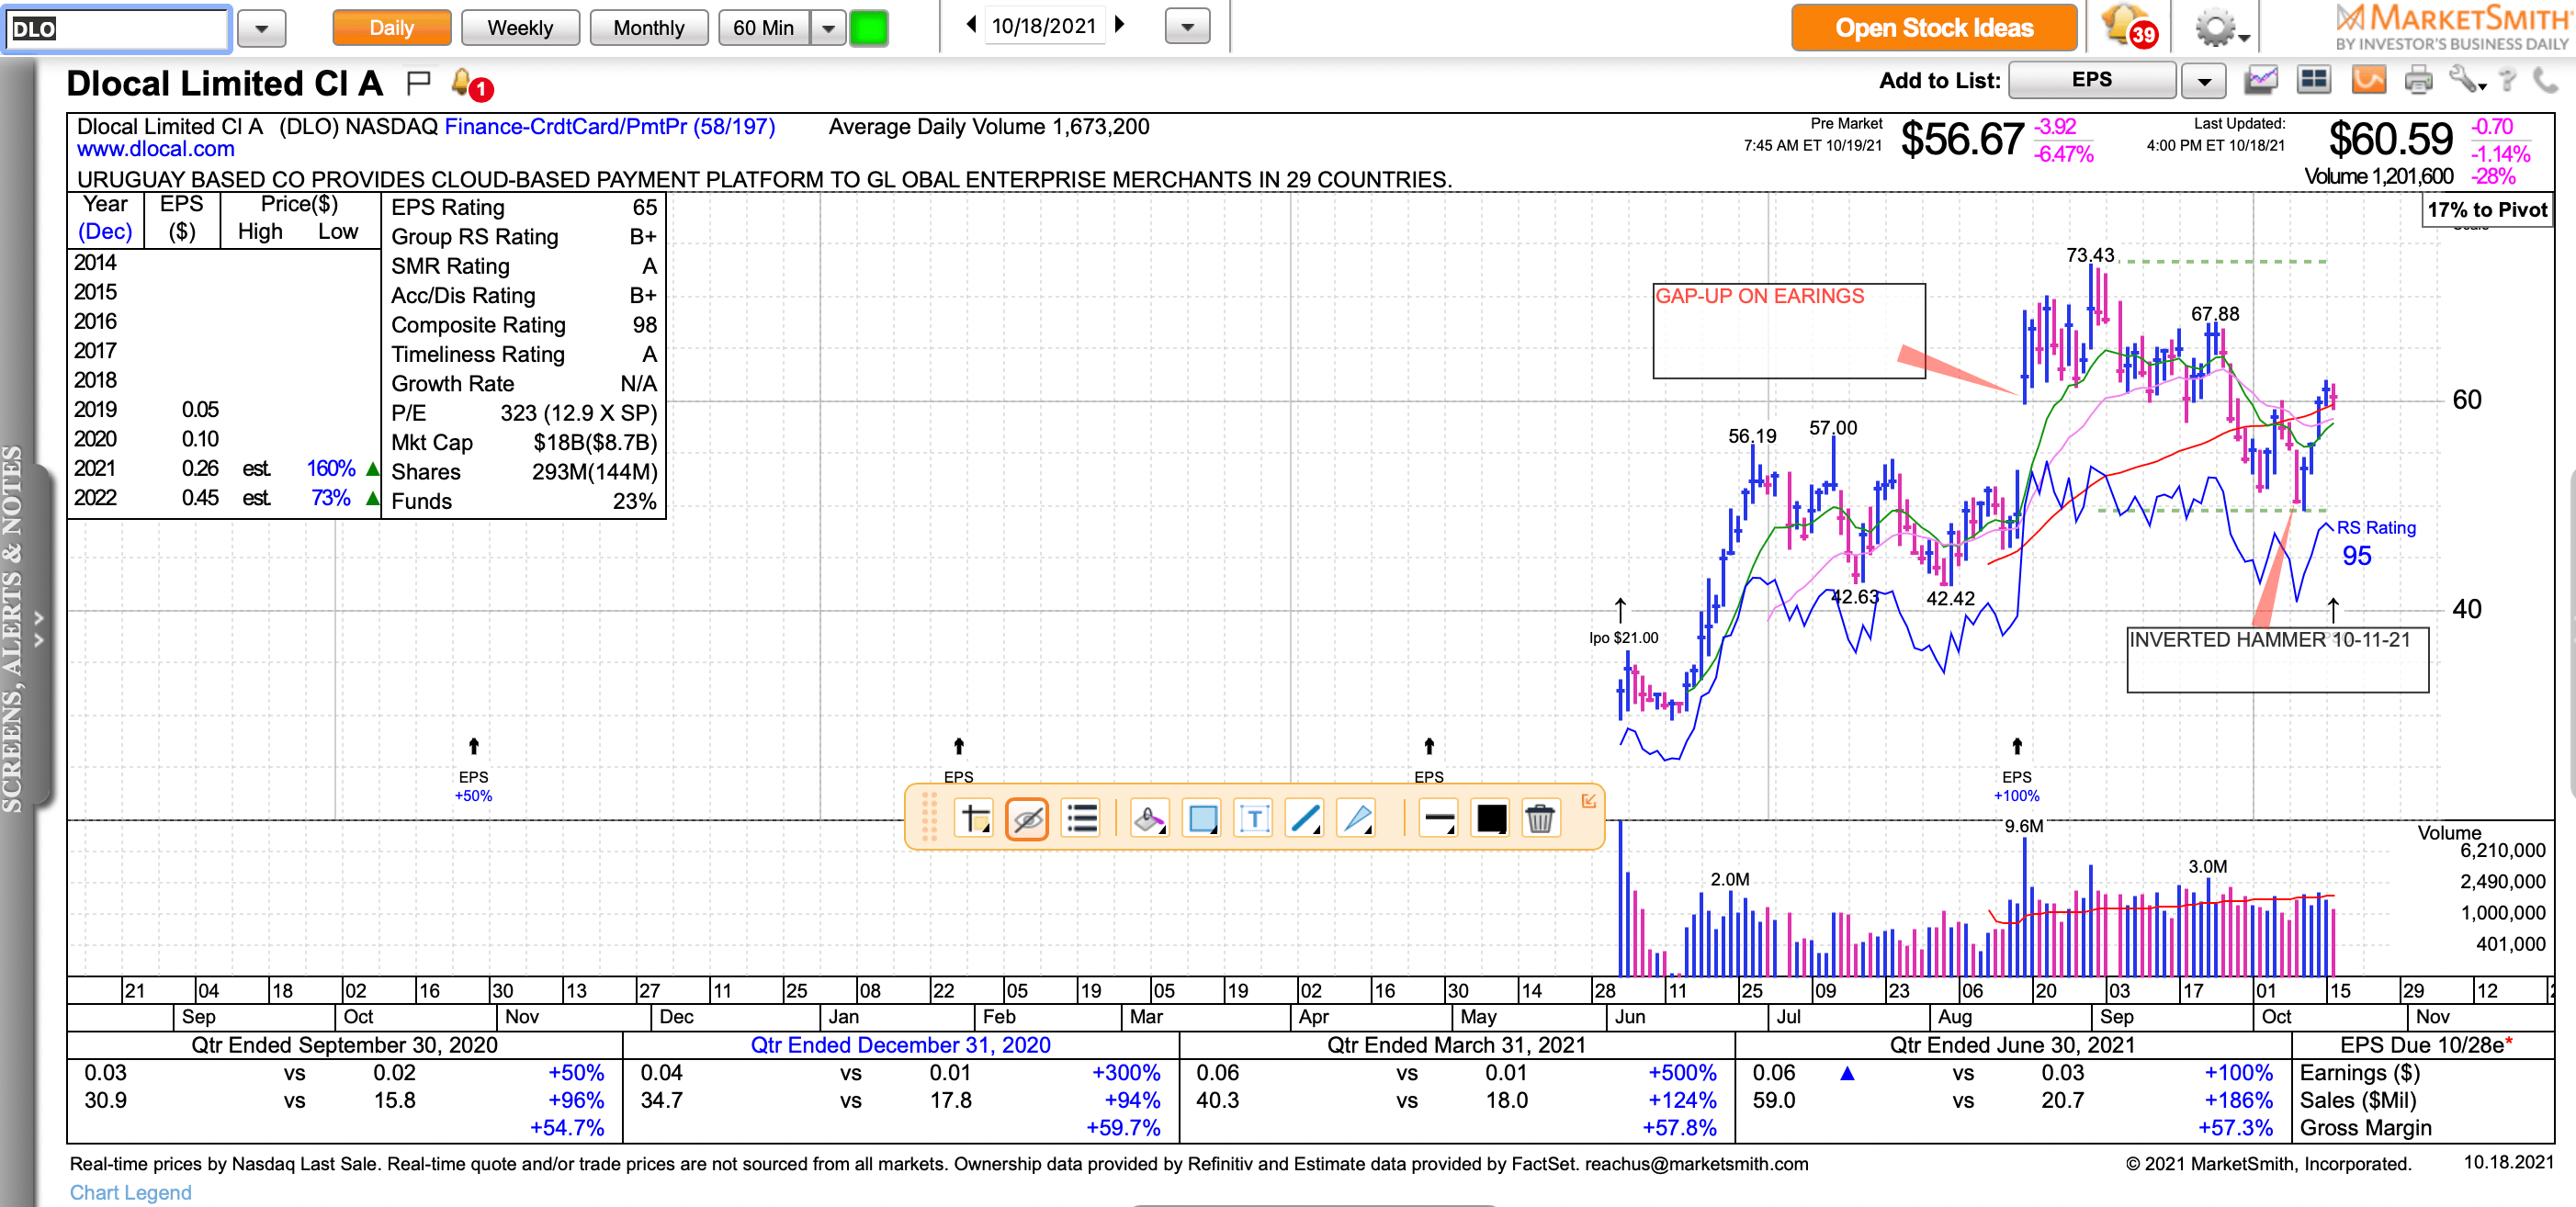Open the chart view line-graph icon
2576x1207 pixels.
click(2260, 80)
